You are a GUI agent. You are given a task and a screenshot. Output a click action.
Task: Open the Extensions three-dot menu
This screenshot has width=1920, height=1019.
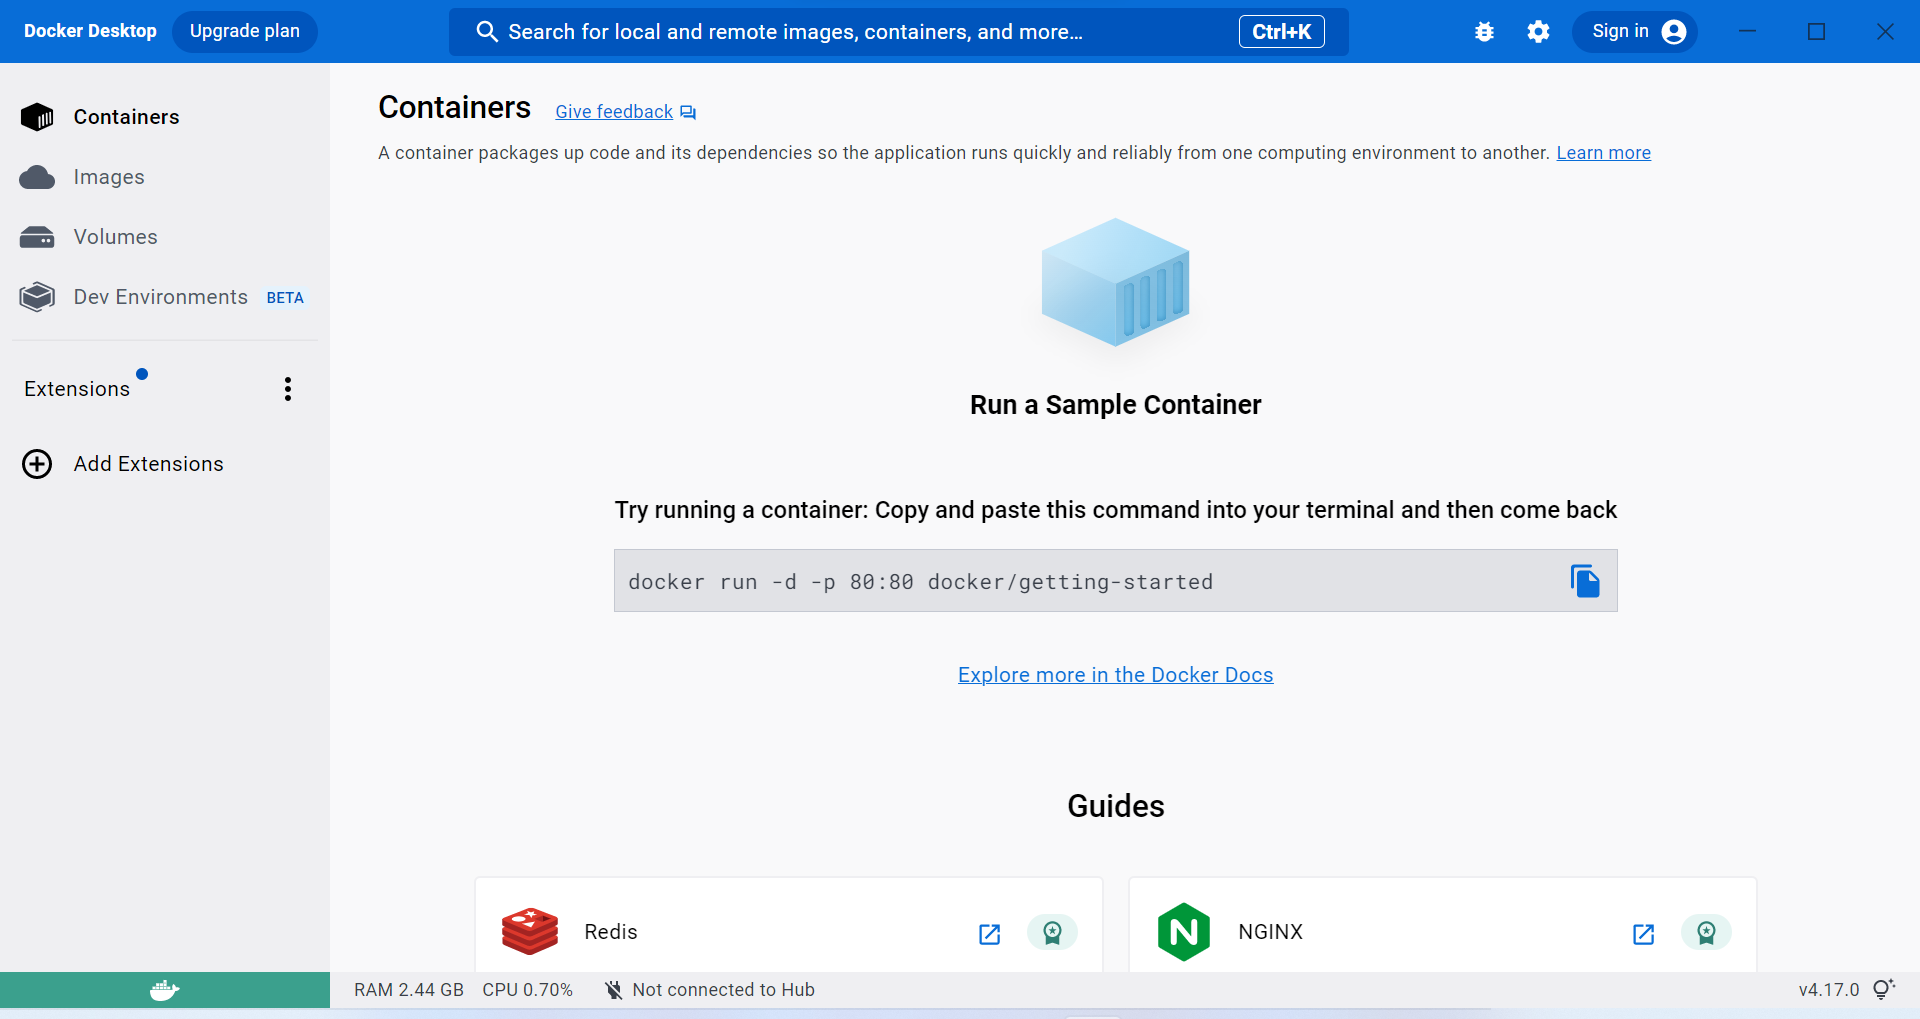[x=288, y=389]
